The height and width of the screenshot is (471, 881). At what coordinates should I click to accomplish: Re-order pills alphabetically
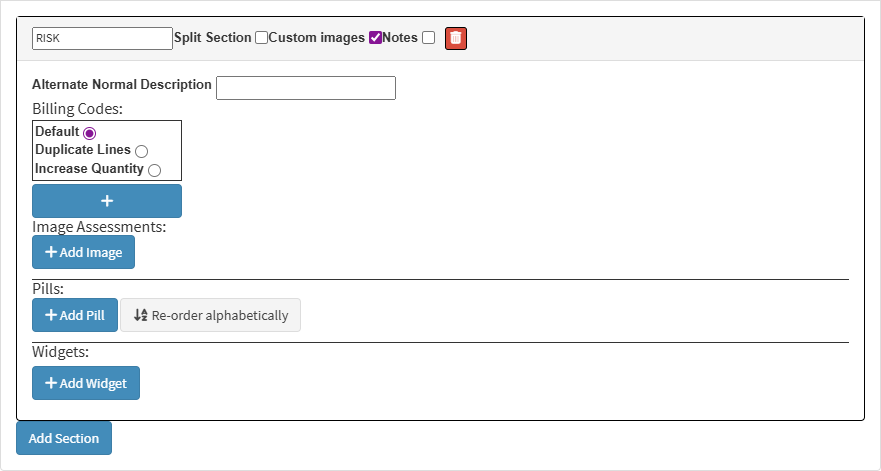[x=210, y=315]
